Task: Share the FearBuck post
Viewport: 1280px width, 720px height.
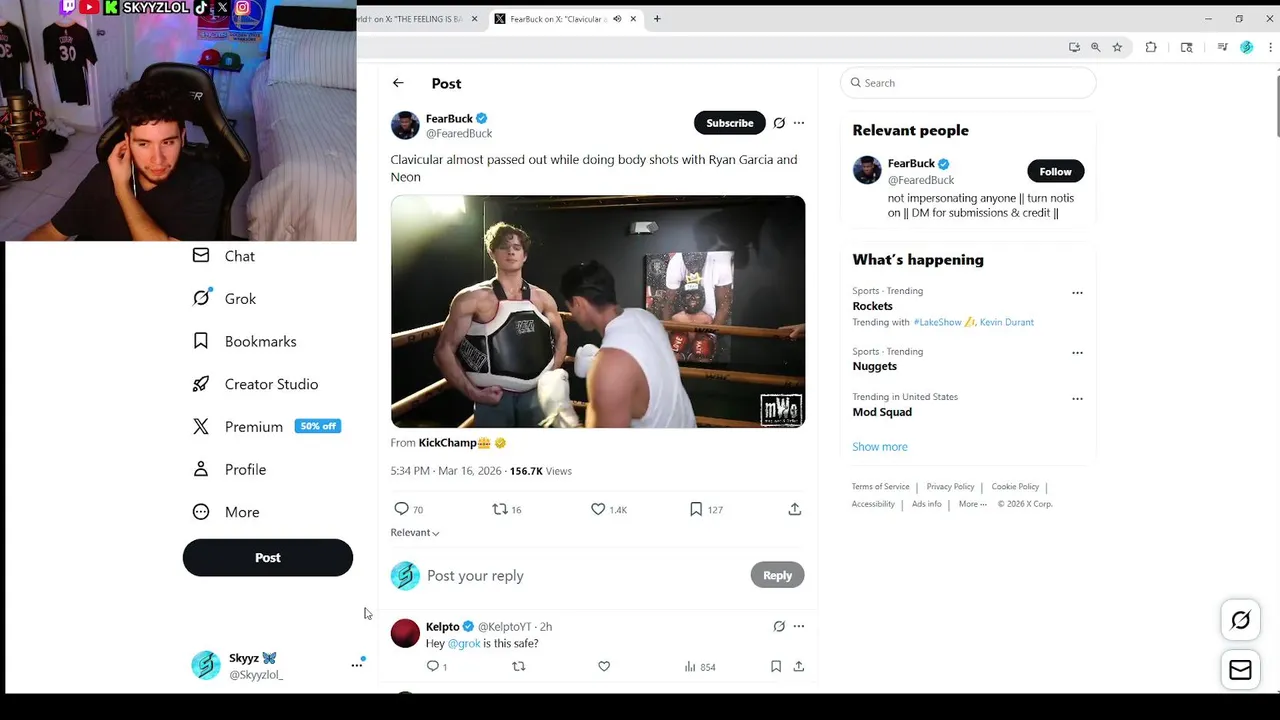Action: pos(795,509)
